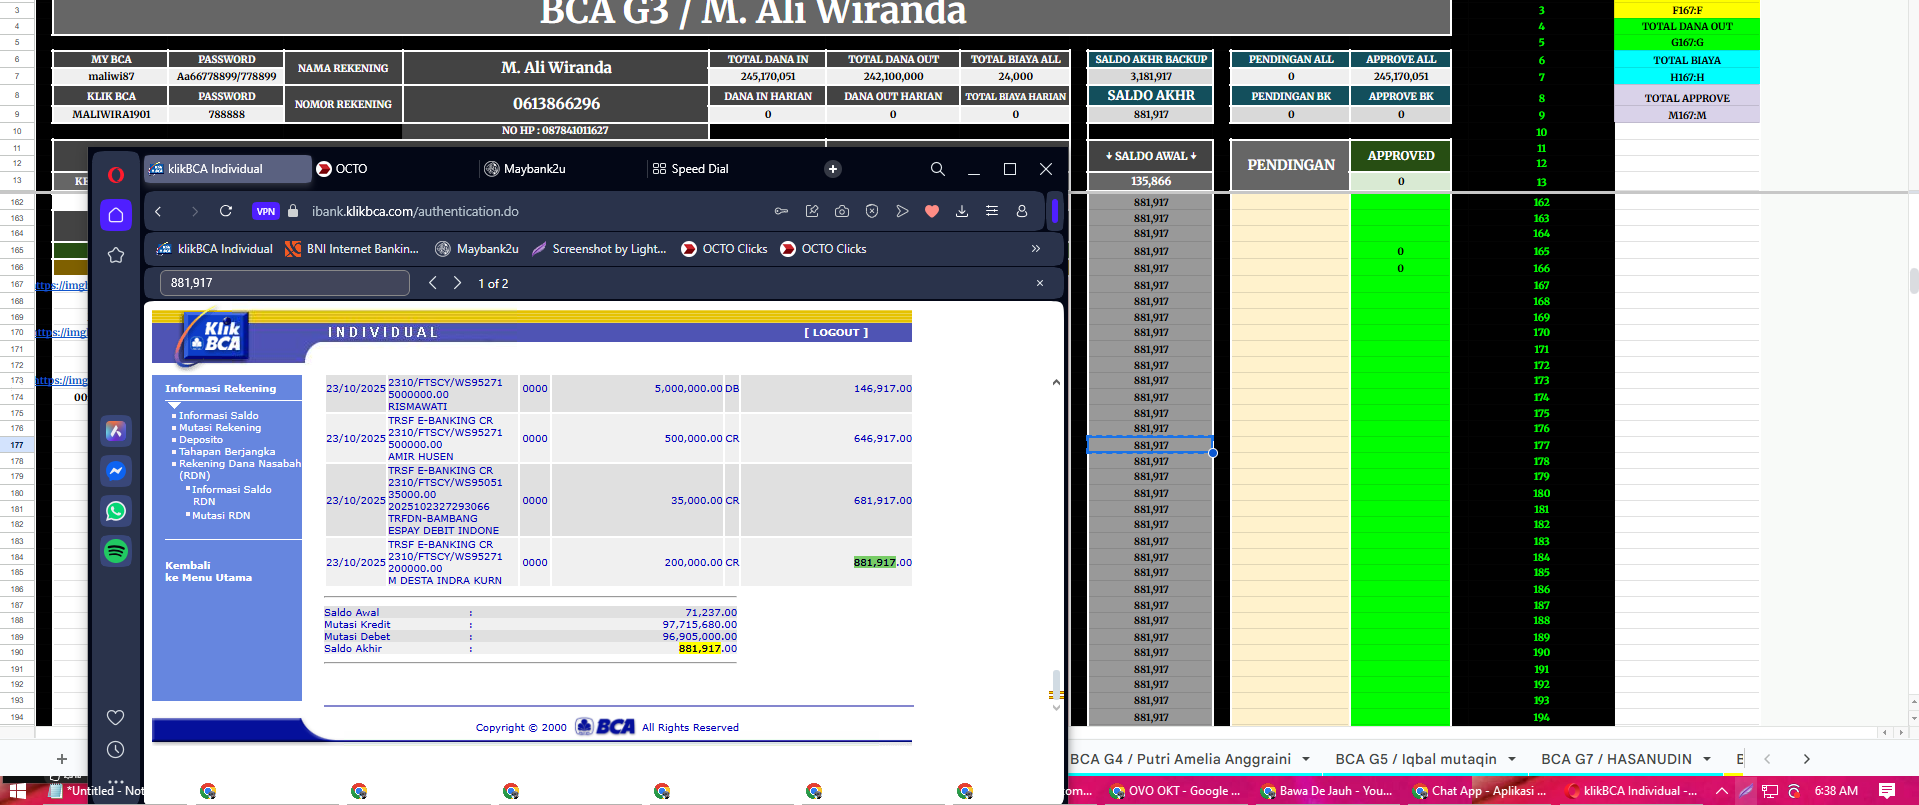Viewport: 1919px width, 805px height.
Task: Go to previous find result
Action: click(433, 283)
